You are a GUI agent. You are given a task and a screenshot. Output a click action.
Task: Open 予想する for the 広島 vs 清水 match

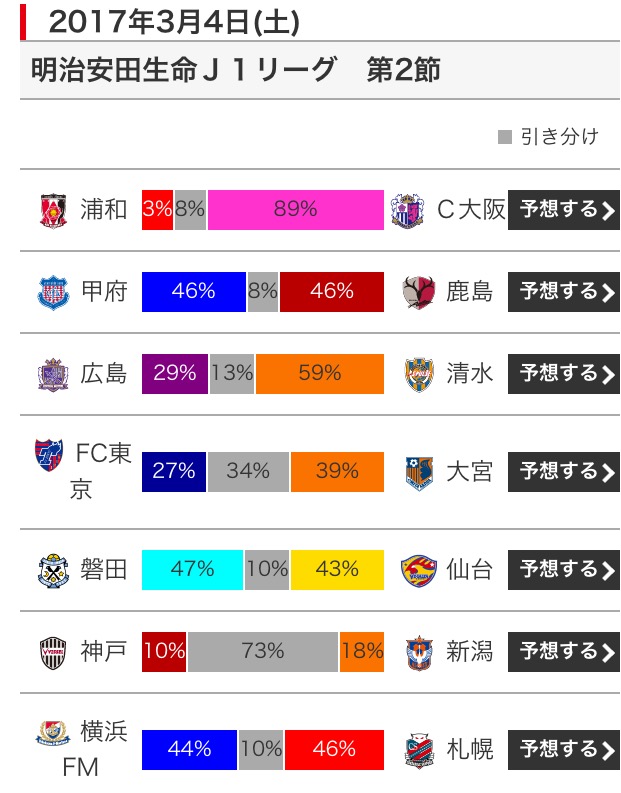pyautogui.click(x=564, y=374)
